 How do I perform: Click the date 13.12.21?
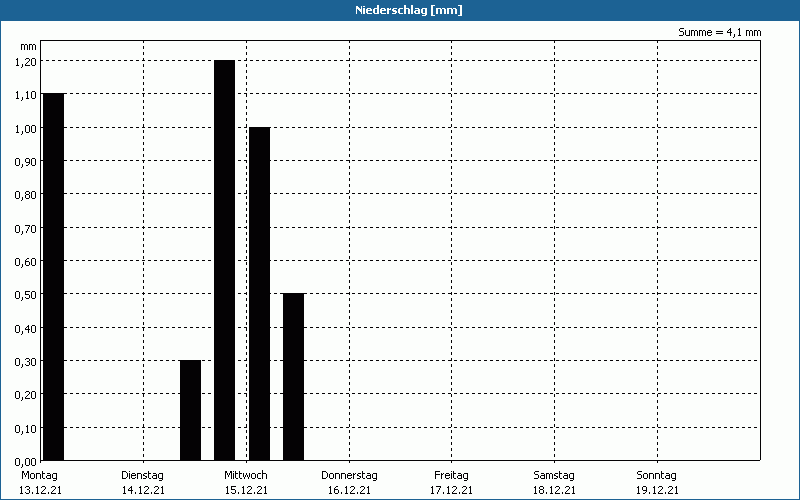click(40, 490)
